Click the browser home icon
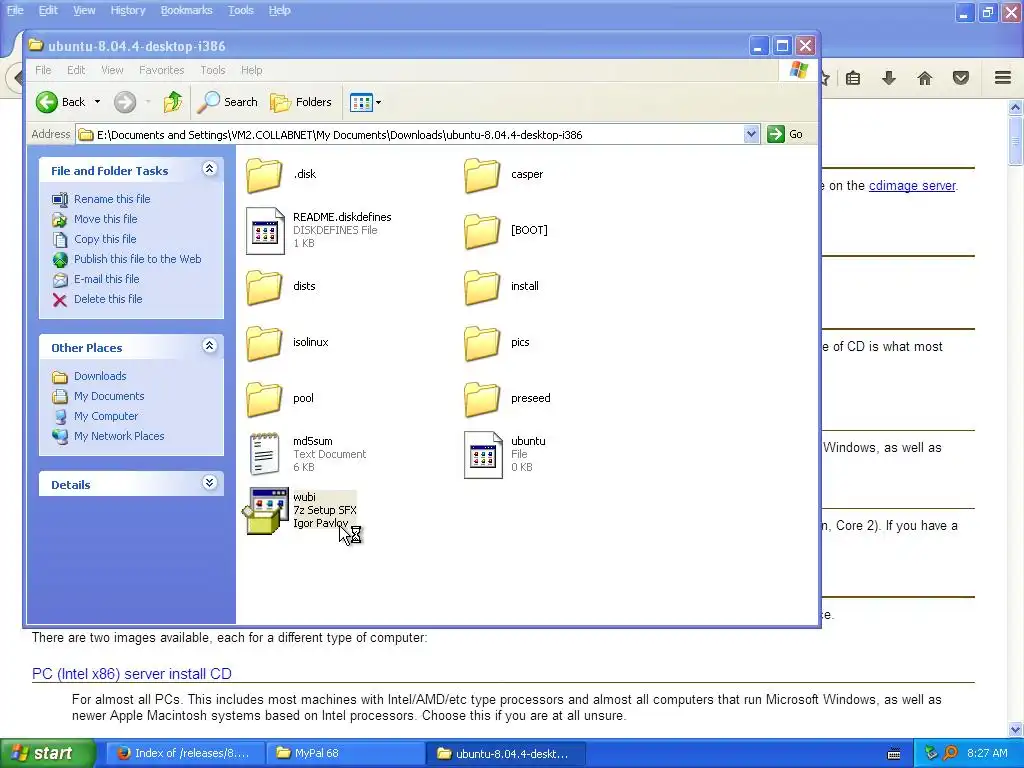Viewport: 1024px width, 768px height. pyautogui.click(x=925, y=78)
